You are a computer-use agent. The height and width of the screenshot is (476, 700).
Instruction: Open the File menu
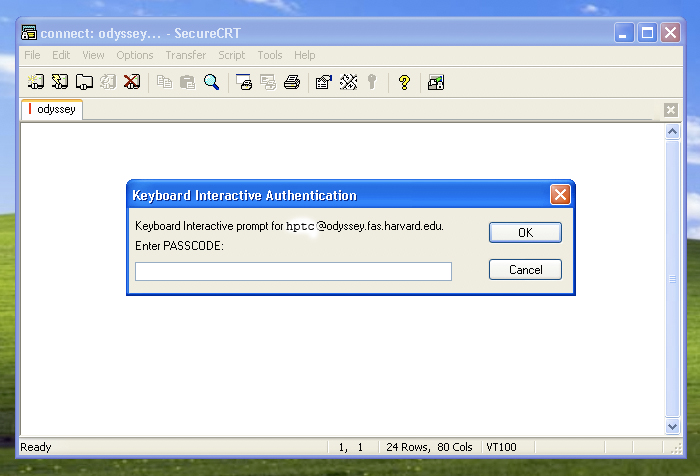coord(32,55)
